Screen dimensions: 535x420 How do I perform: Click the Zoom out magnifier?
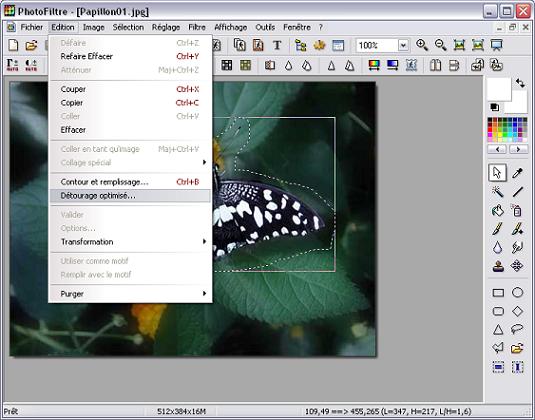(440, 45)
